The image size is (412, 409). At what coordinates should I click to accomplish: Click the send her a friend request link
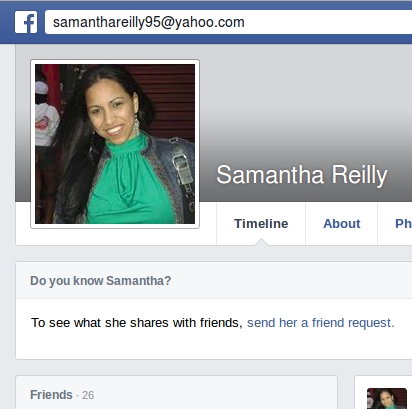point(321,323)
